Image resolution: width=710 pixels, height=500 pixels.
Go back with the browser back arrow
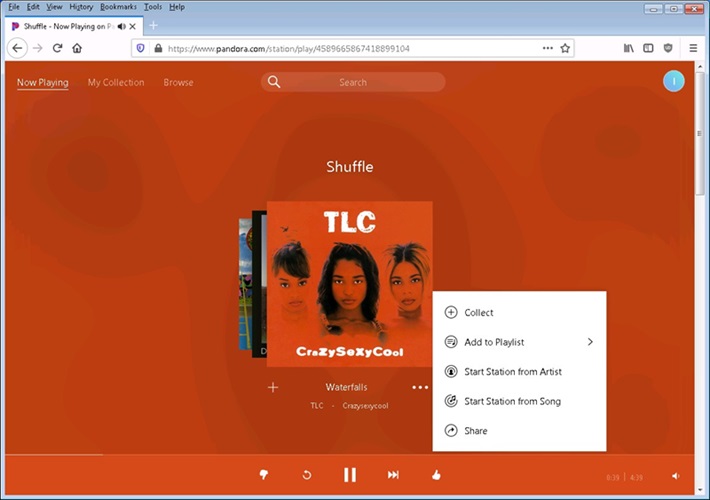point(17,48)
